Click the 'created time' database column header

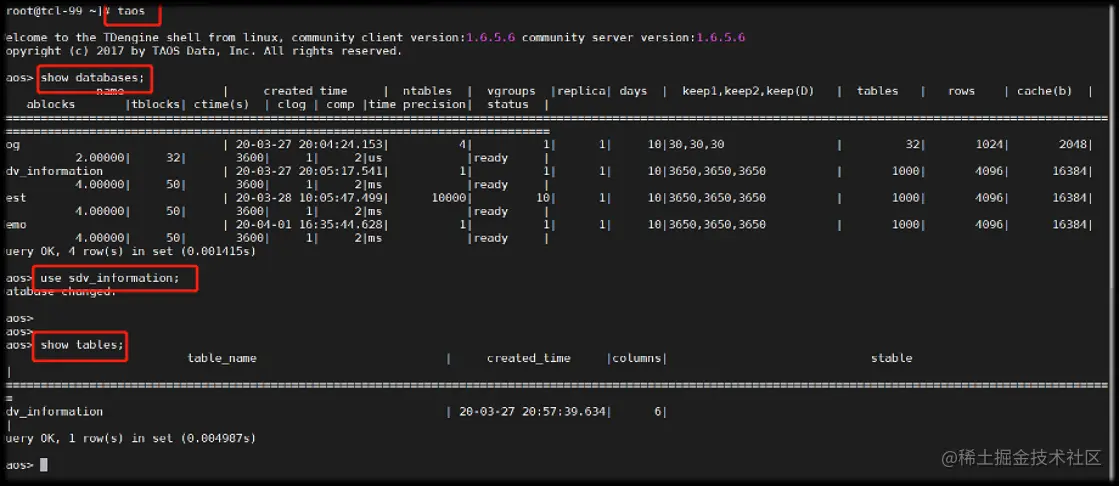(305, 91)
